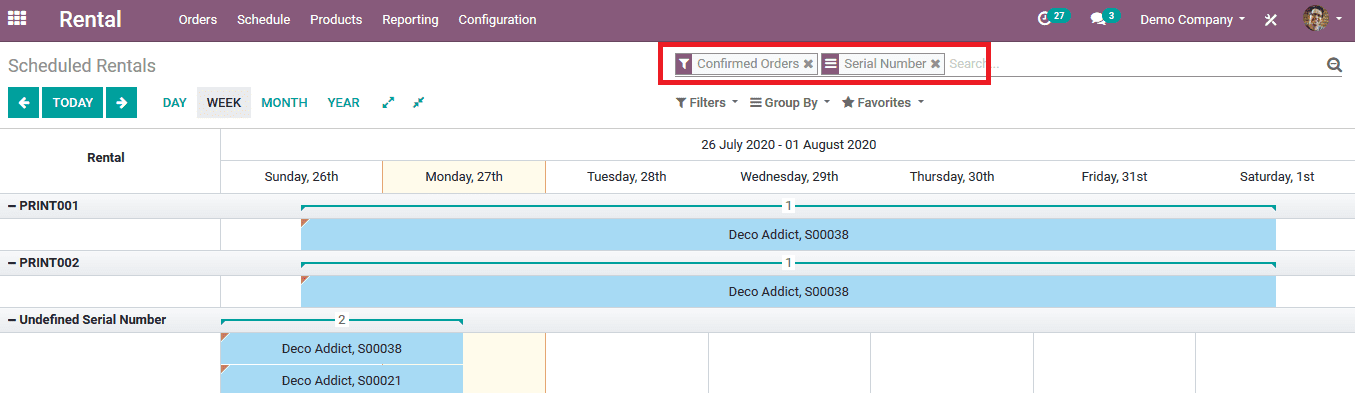This screenshot has height=393, width=1355.
Task: Click the count 1 summary on PRINT001 row
Action: click(x=788, y=206)
